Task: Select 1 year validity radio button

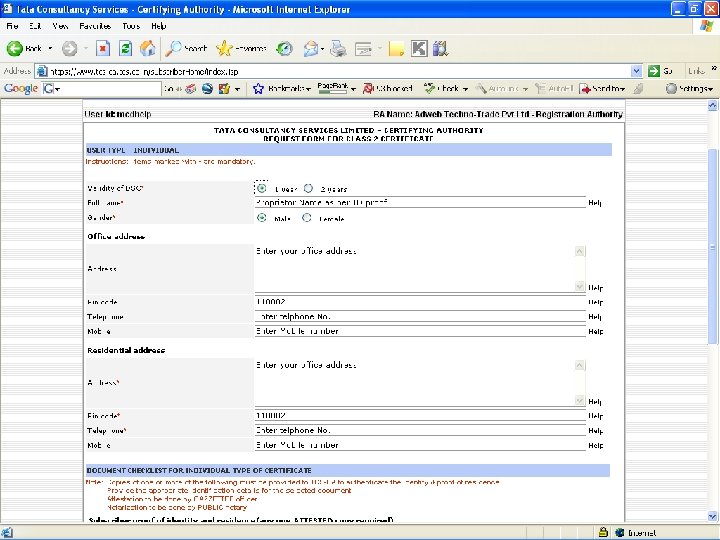Action: pos(262,188)
